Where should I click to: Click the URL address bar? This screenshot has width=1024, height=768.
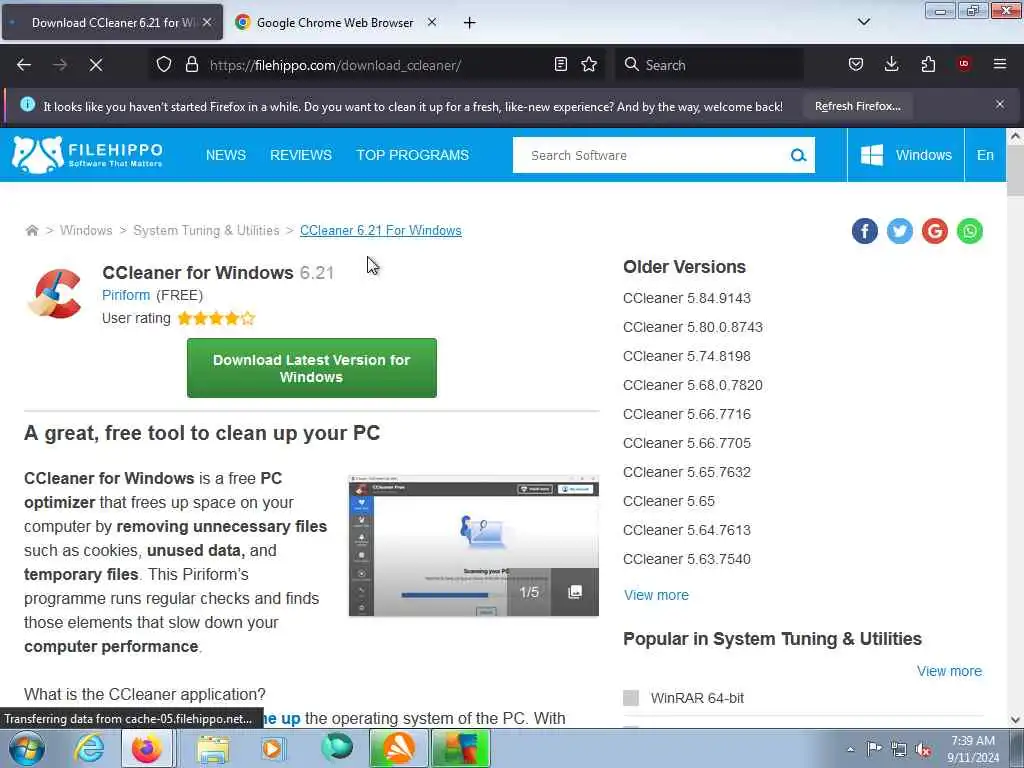click(379, 65)
